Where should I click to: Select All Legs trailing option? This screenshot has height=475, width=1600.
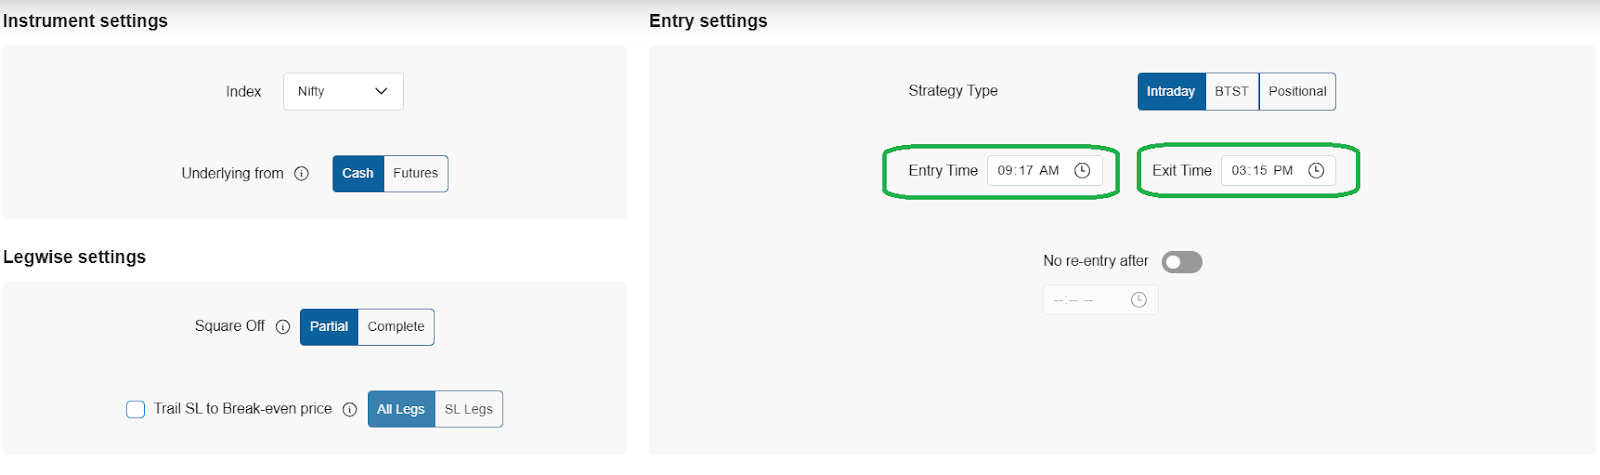pyautogui.click(x=401, y=409)
